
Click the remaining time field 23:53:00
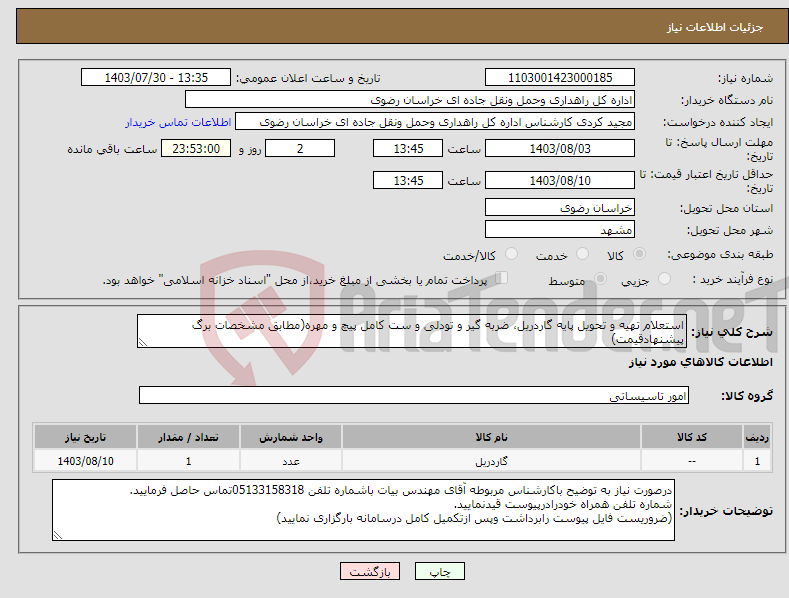196,148
